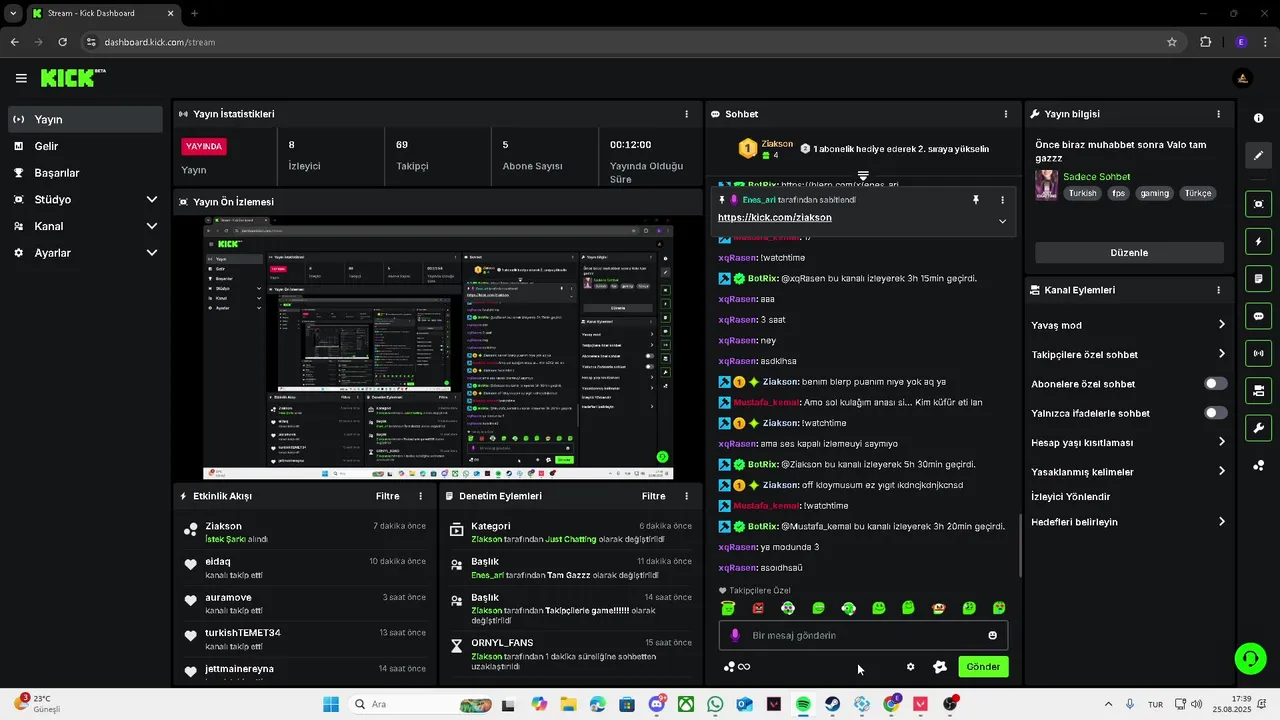Image resolution: width=1280 pixels, height=720 pixels.
Task: Open Yasaklanmış kelimeler arrow
Action: tap(1221, 471)
